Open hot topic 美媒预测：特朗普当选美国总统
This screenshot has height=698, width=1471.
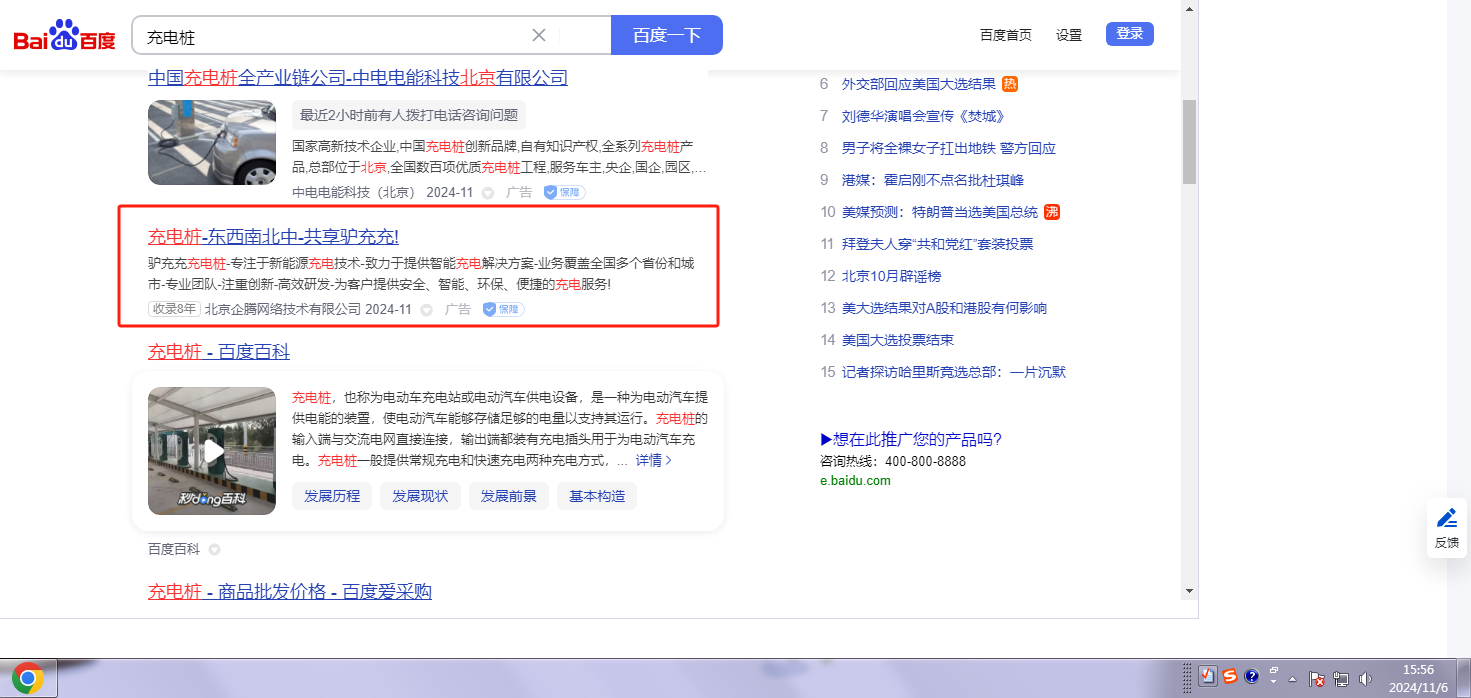pos(940,212)
